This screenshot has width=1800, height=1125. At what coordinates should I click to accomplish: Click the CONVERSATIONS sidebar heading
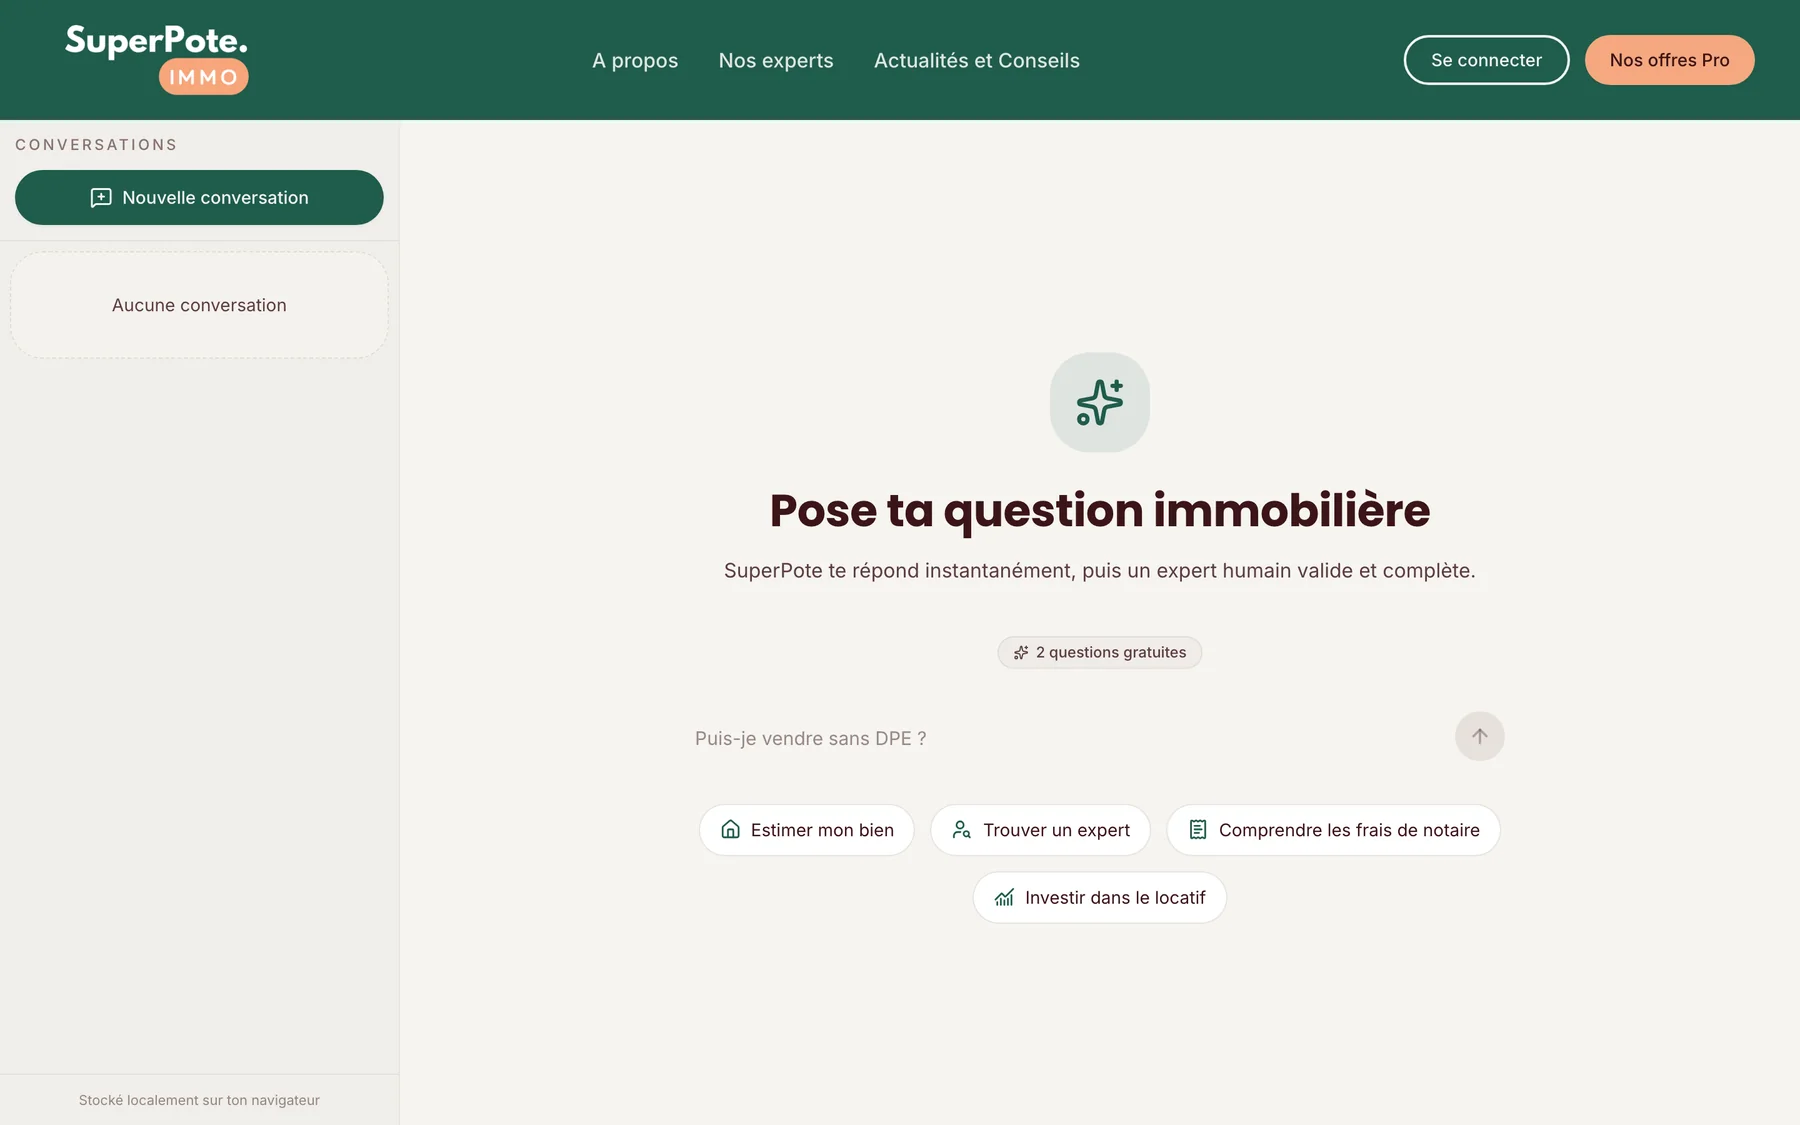coord(96,145)
